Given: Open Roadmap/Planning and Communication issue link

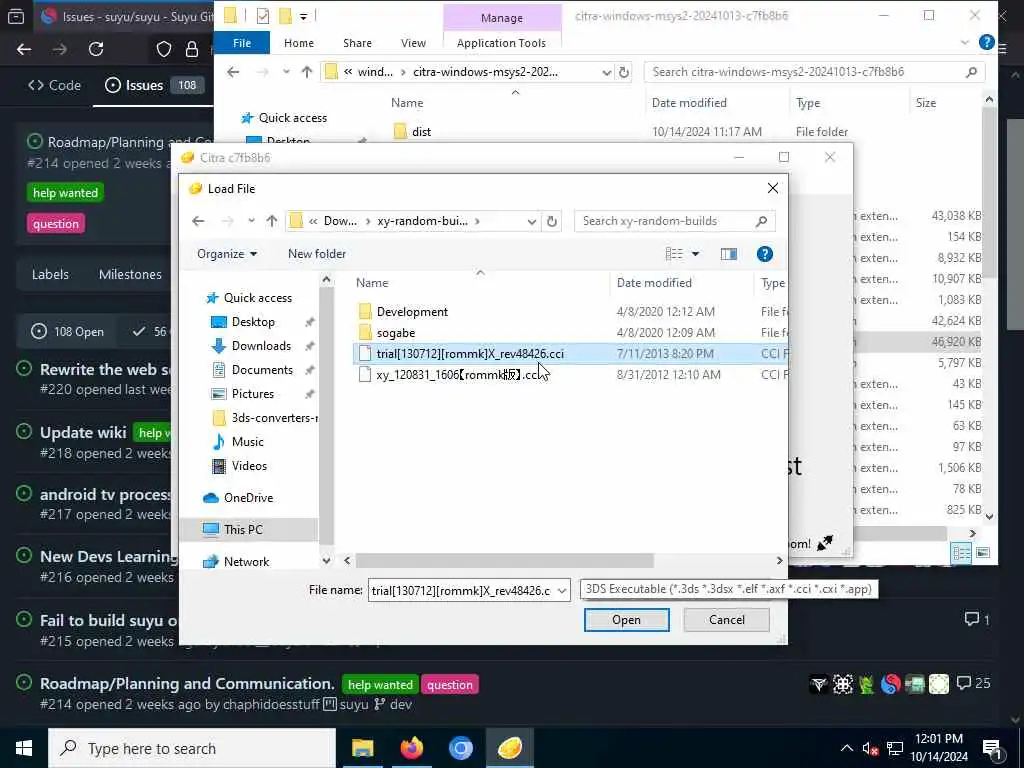Looking at the screenshot, I should (187, 684).
